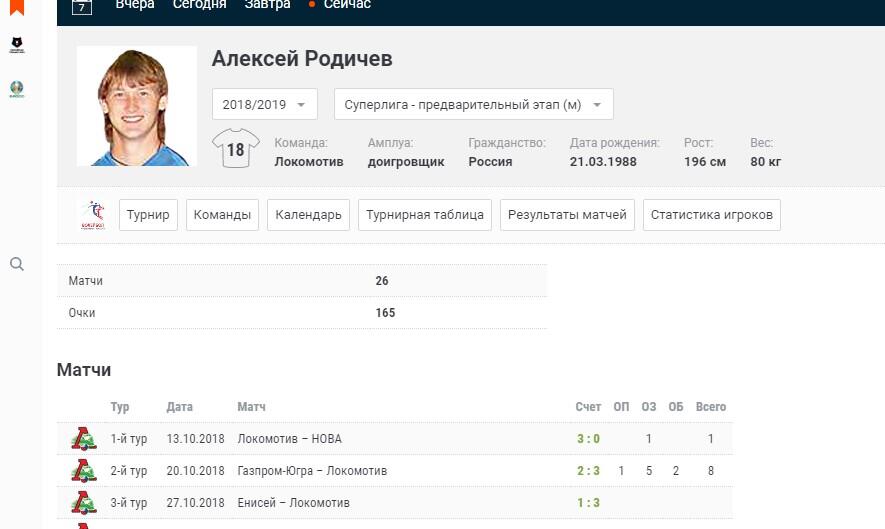Click the Lokomotiv logo in the 2-й тур row
This screenshot has width=885, height=529.
click(x=84, y=471)
